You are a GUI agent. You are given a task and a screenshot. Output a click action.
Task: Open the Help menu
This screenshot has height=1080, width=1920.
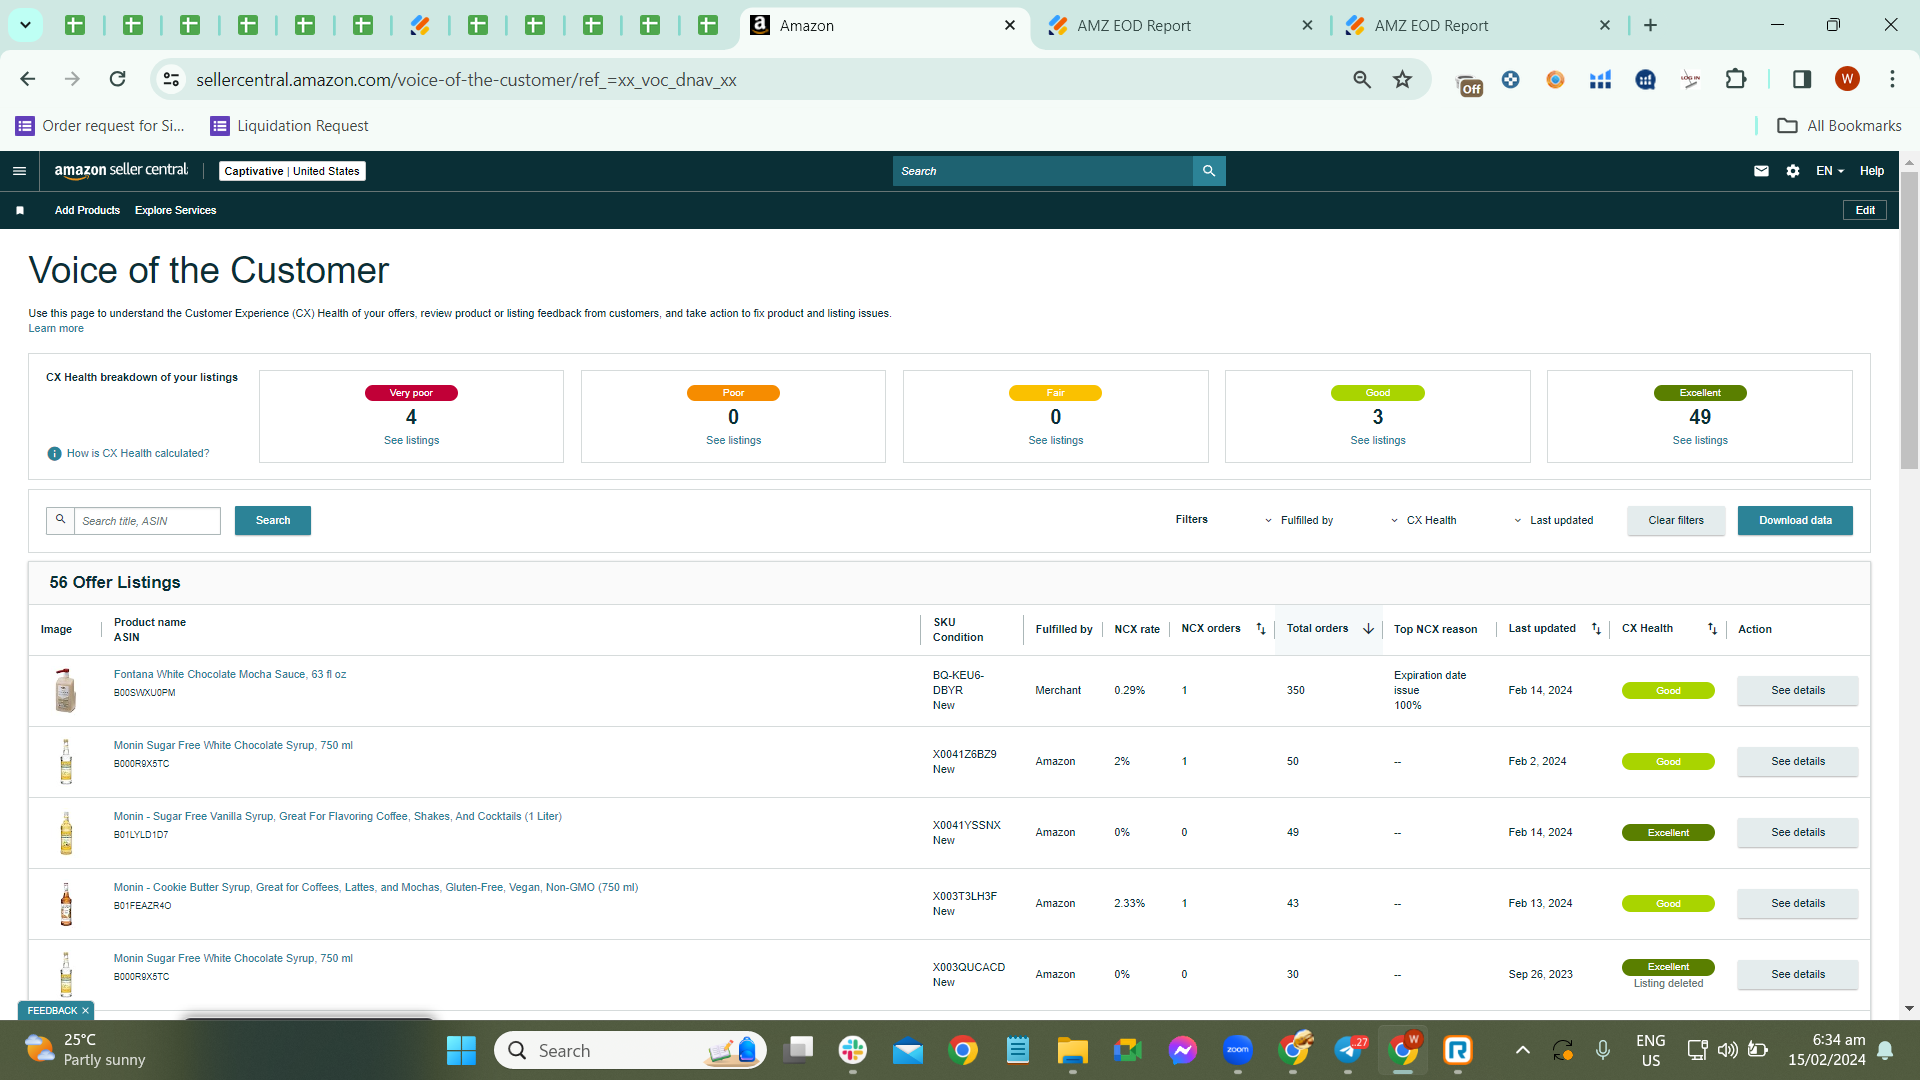coord(1872,171)
